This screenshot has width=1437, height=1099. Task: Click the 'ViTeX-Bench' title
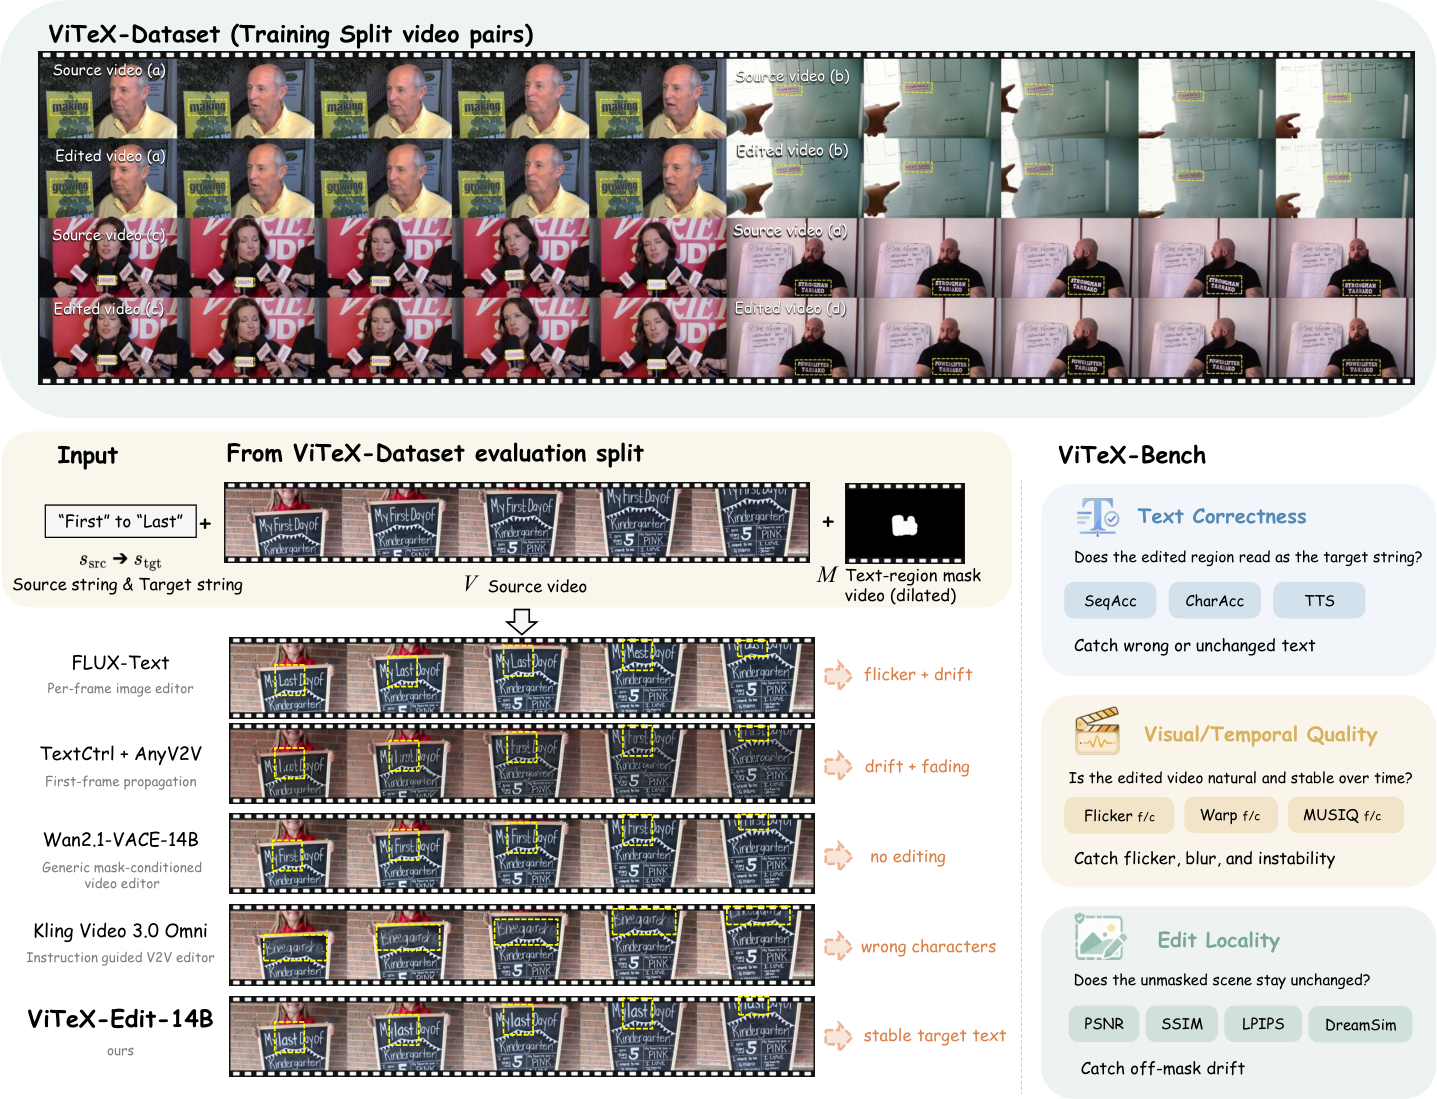[1132, 455]
